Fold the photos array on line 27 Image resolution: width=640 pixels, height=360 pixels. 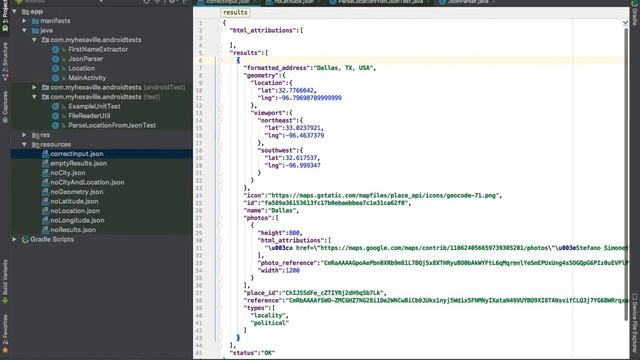220,218
